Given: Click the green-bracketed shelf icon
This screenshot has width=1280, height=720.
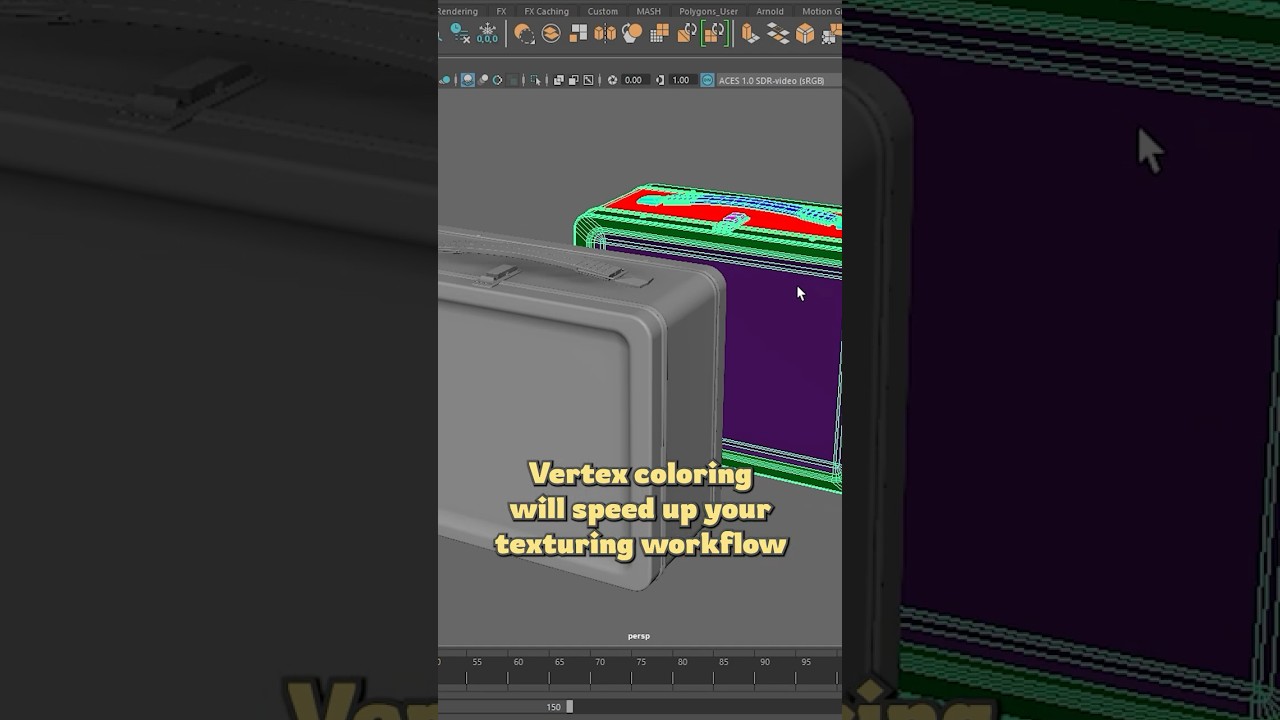Looking at the screenshot, I should (x=714, y=33).
